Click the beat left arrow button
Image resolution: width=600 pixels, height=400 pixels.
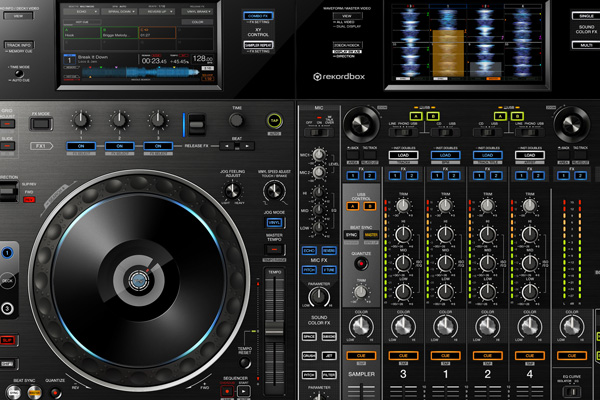point(227,146)
